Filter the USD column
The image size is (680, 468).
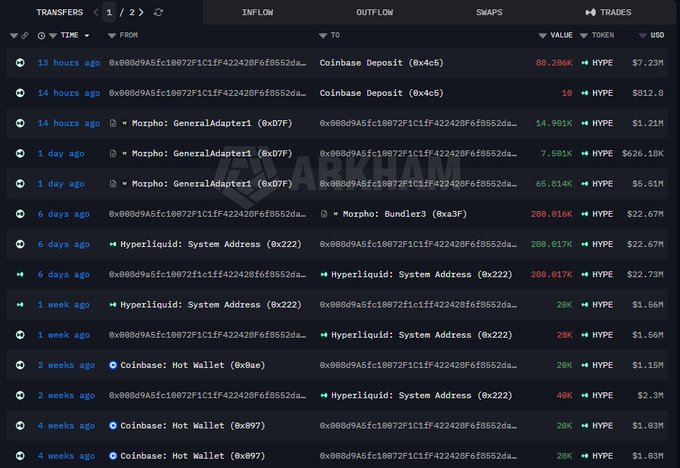pyautogui.click(x=642, y=36)
